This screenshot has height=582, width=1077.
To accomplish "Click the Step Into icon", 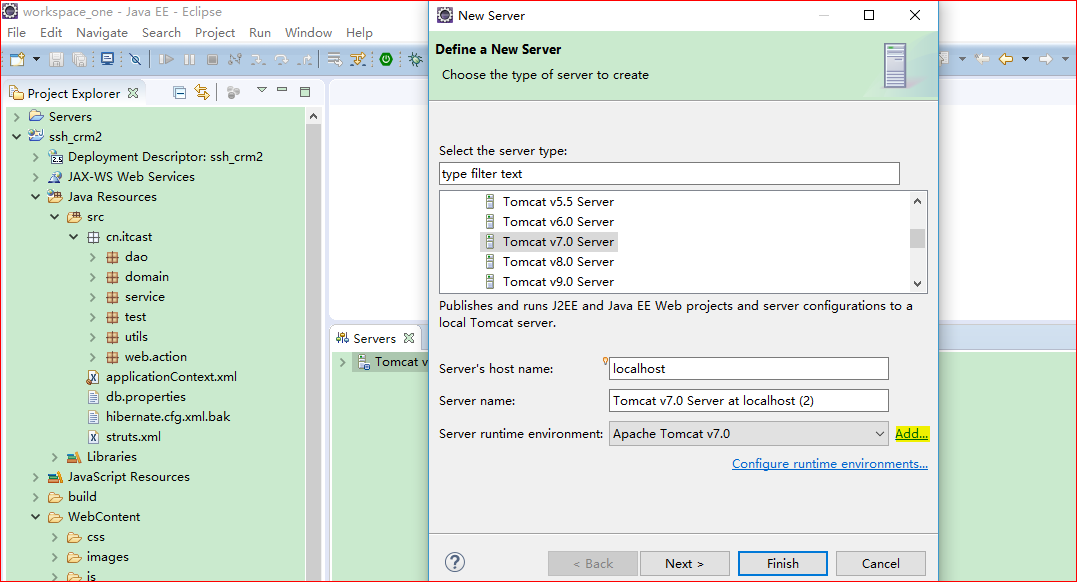I will (x=258, y=60).
